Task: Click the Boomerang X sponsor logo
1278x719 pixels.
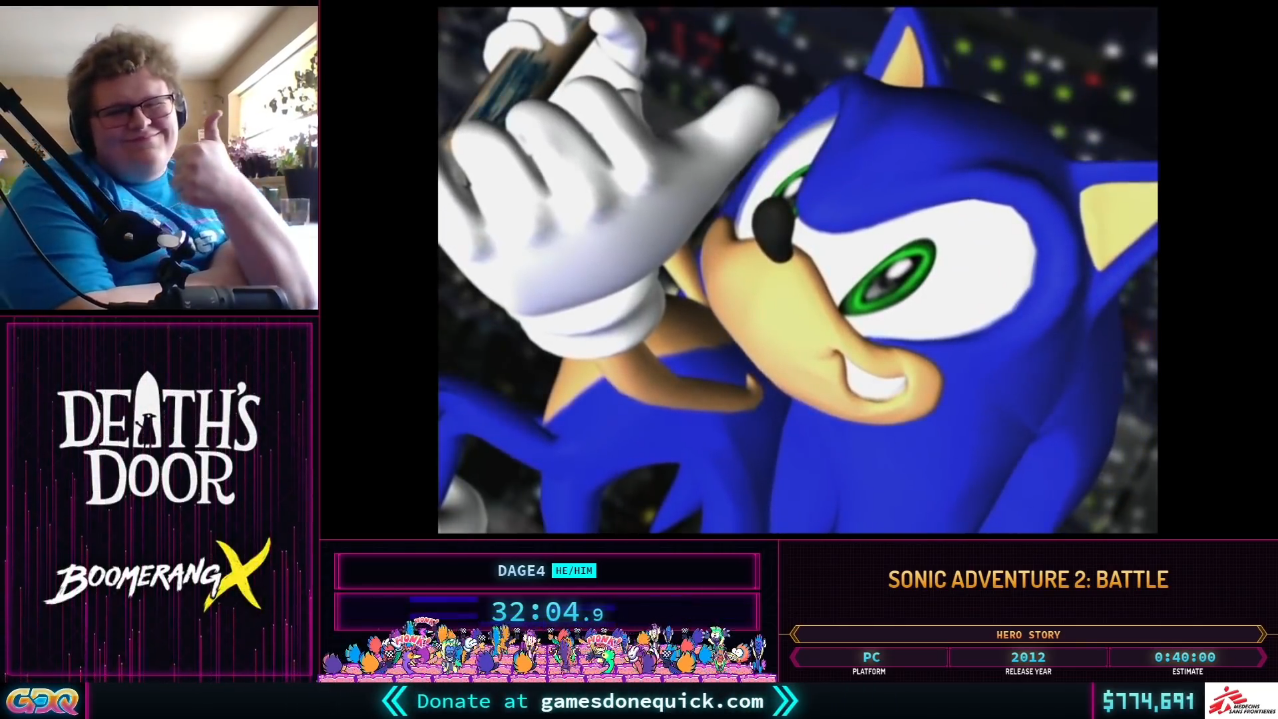Action: pyautogui.click(x=158, y=577)
